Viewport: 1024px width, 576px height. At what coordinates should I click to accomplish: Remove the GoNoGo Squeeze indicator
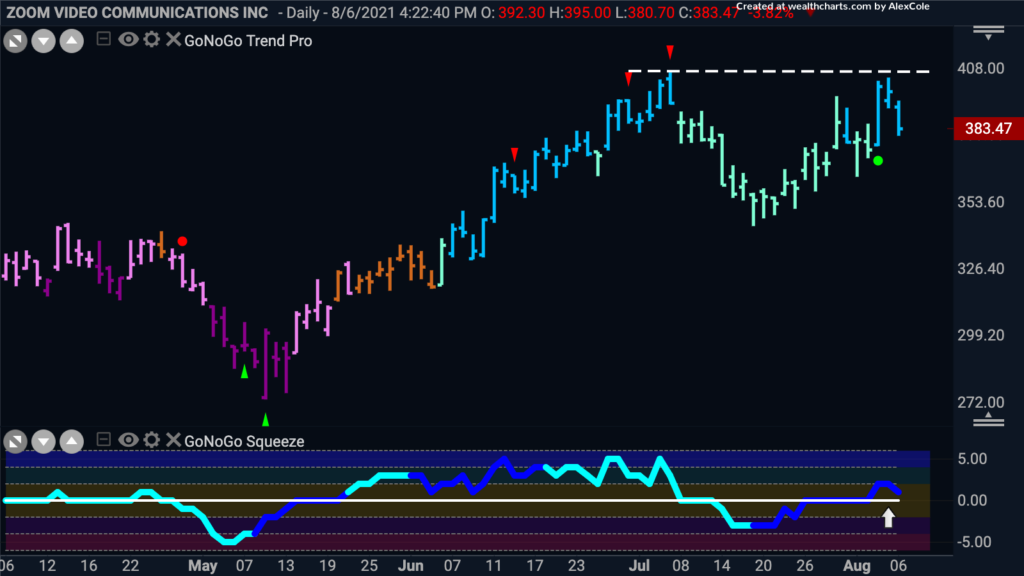[173, 440]
